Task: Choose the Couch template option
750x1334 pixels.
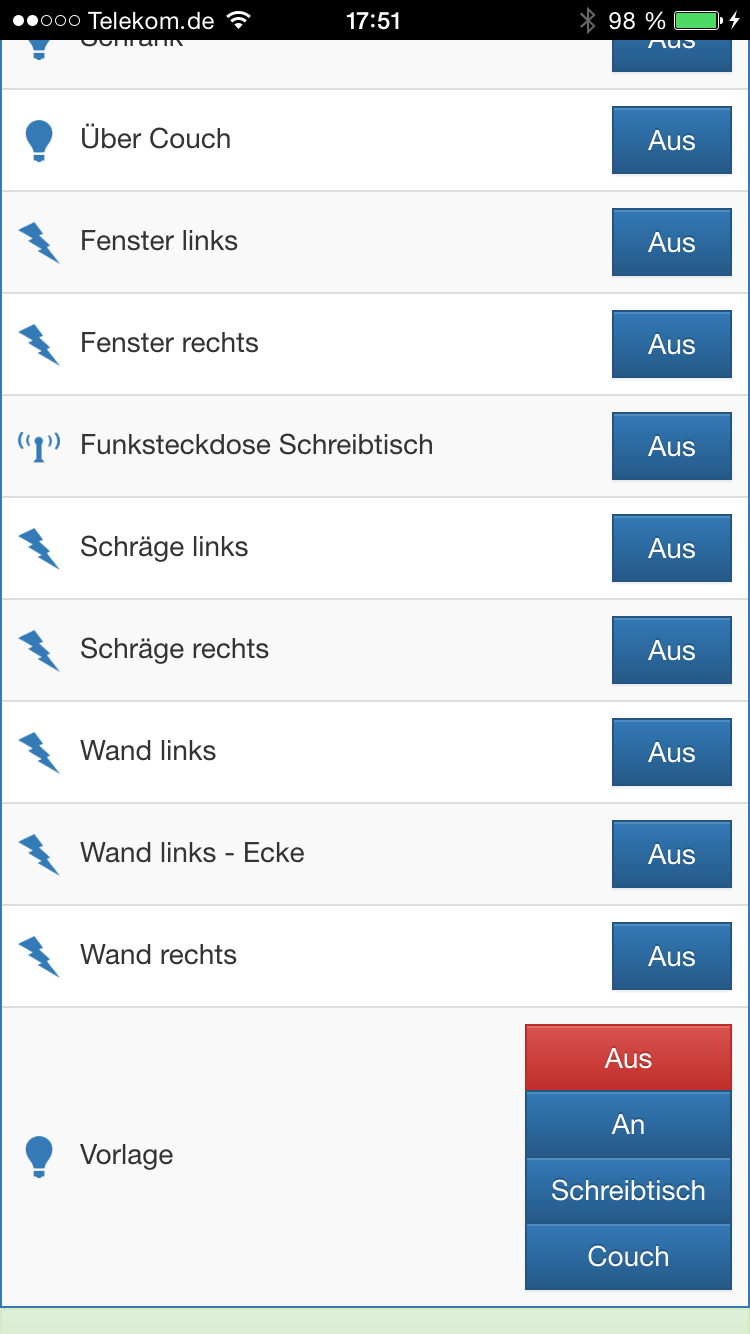Action: tap(628, 1257)
